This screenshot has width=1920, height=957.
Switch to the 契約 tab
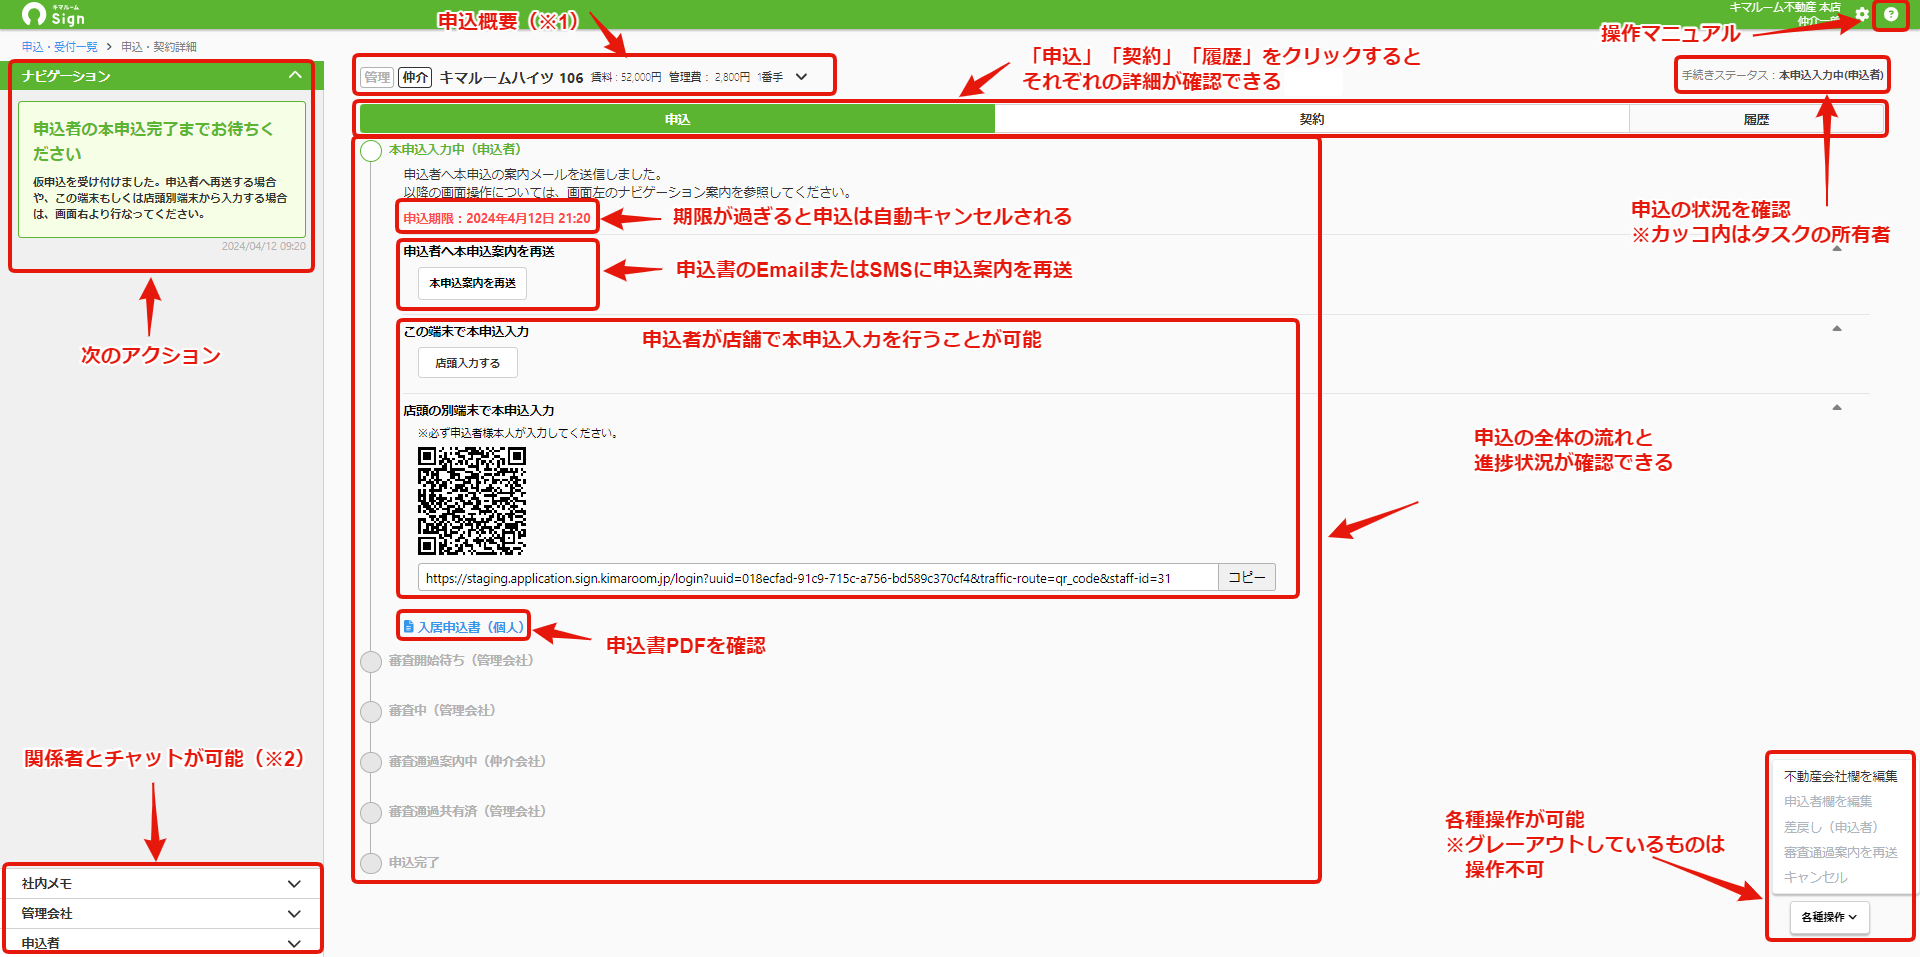(x=1312, y=119)
